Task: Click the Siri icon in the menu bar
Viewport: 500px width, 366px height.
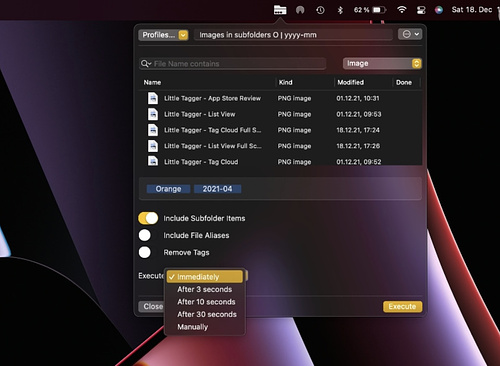Action: click(x=439, y=10)
